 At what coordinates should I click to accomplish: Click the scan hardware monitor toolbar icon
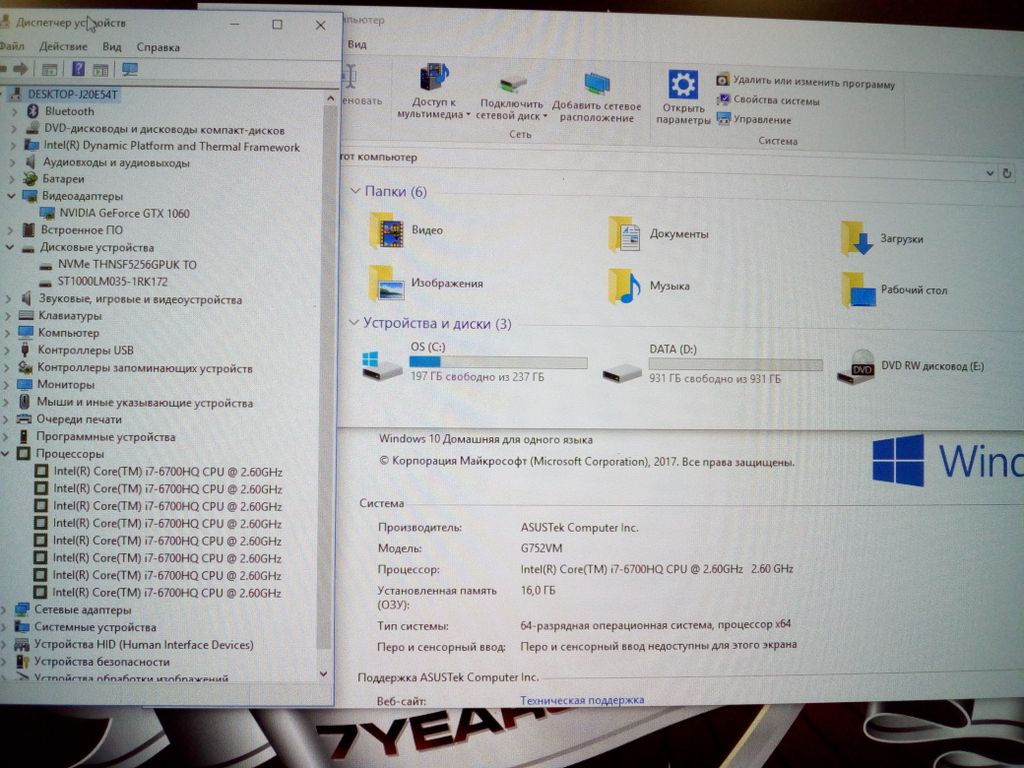pos(129,69)
